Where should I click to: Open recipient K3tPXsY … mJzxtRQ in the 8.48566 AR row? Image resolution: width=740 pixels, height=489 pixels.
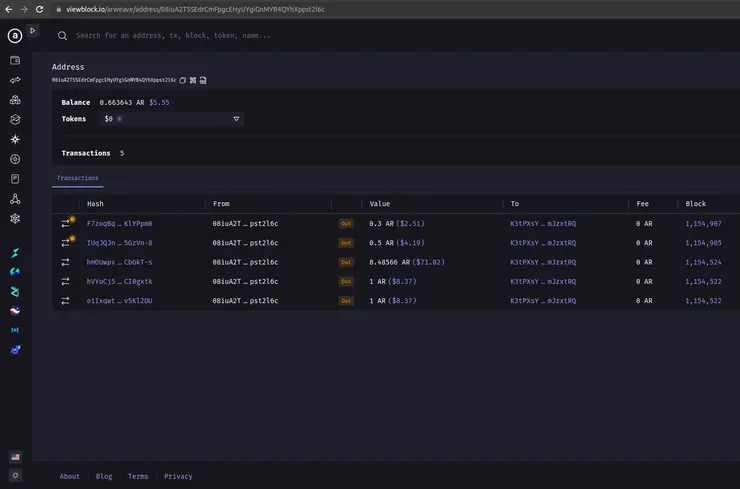(x=543, y=262)
